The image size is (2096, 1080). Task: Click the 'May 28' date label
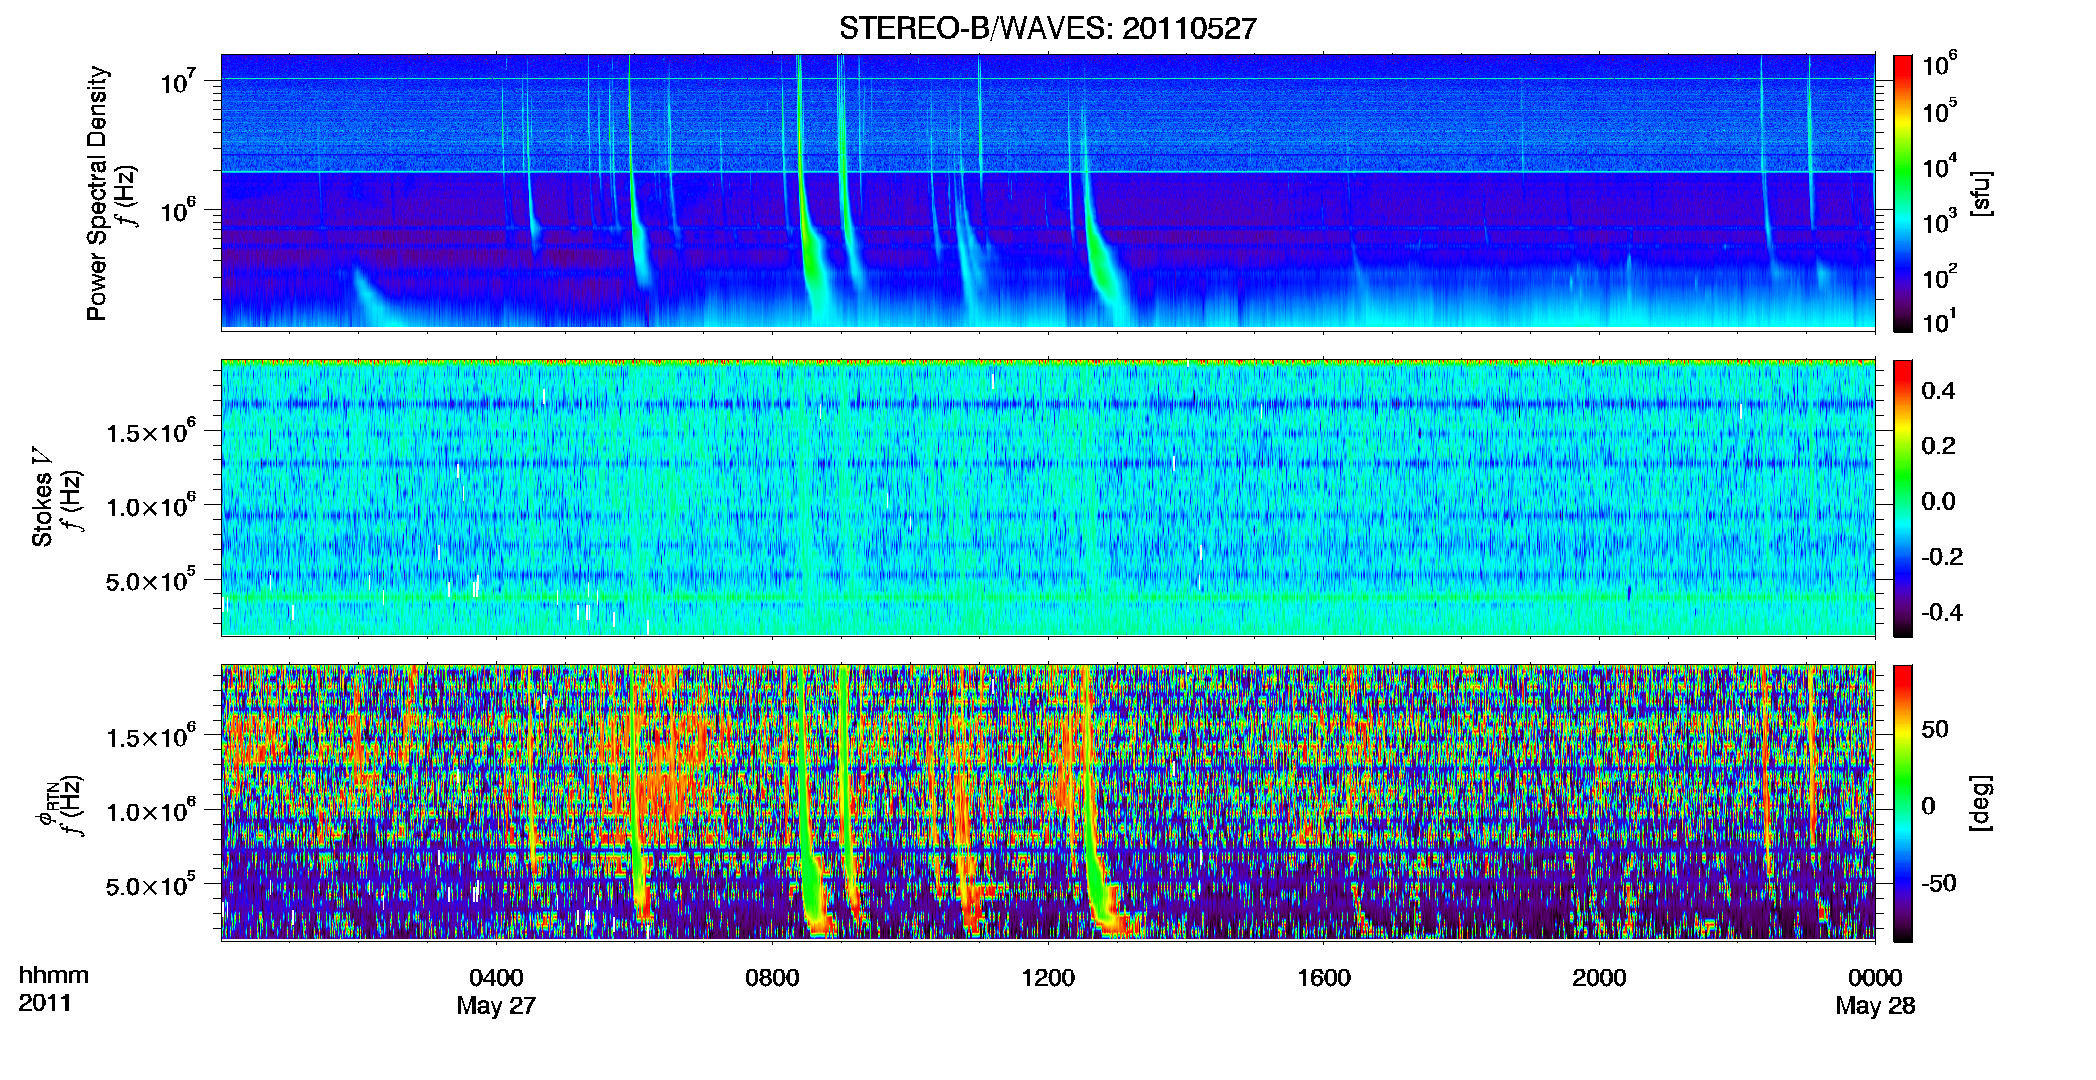click(x=1875, y=1006)
